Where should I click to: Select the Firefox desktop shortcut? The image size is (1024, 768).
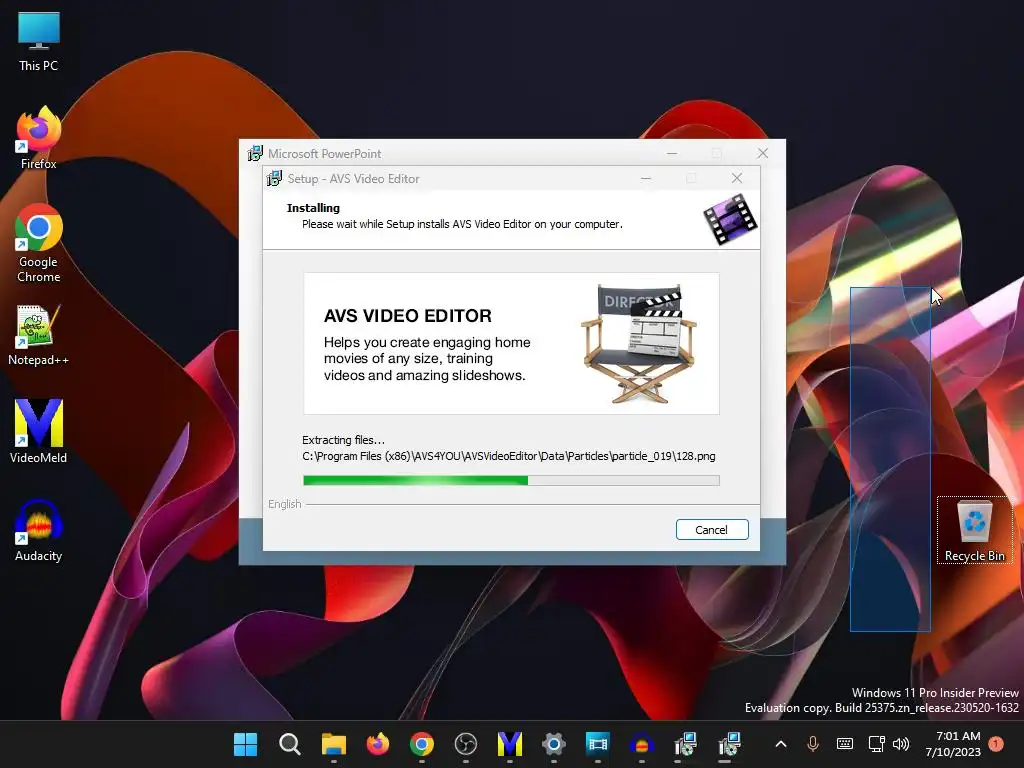click(x=39, y=138)
